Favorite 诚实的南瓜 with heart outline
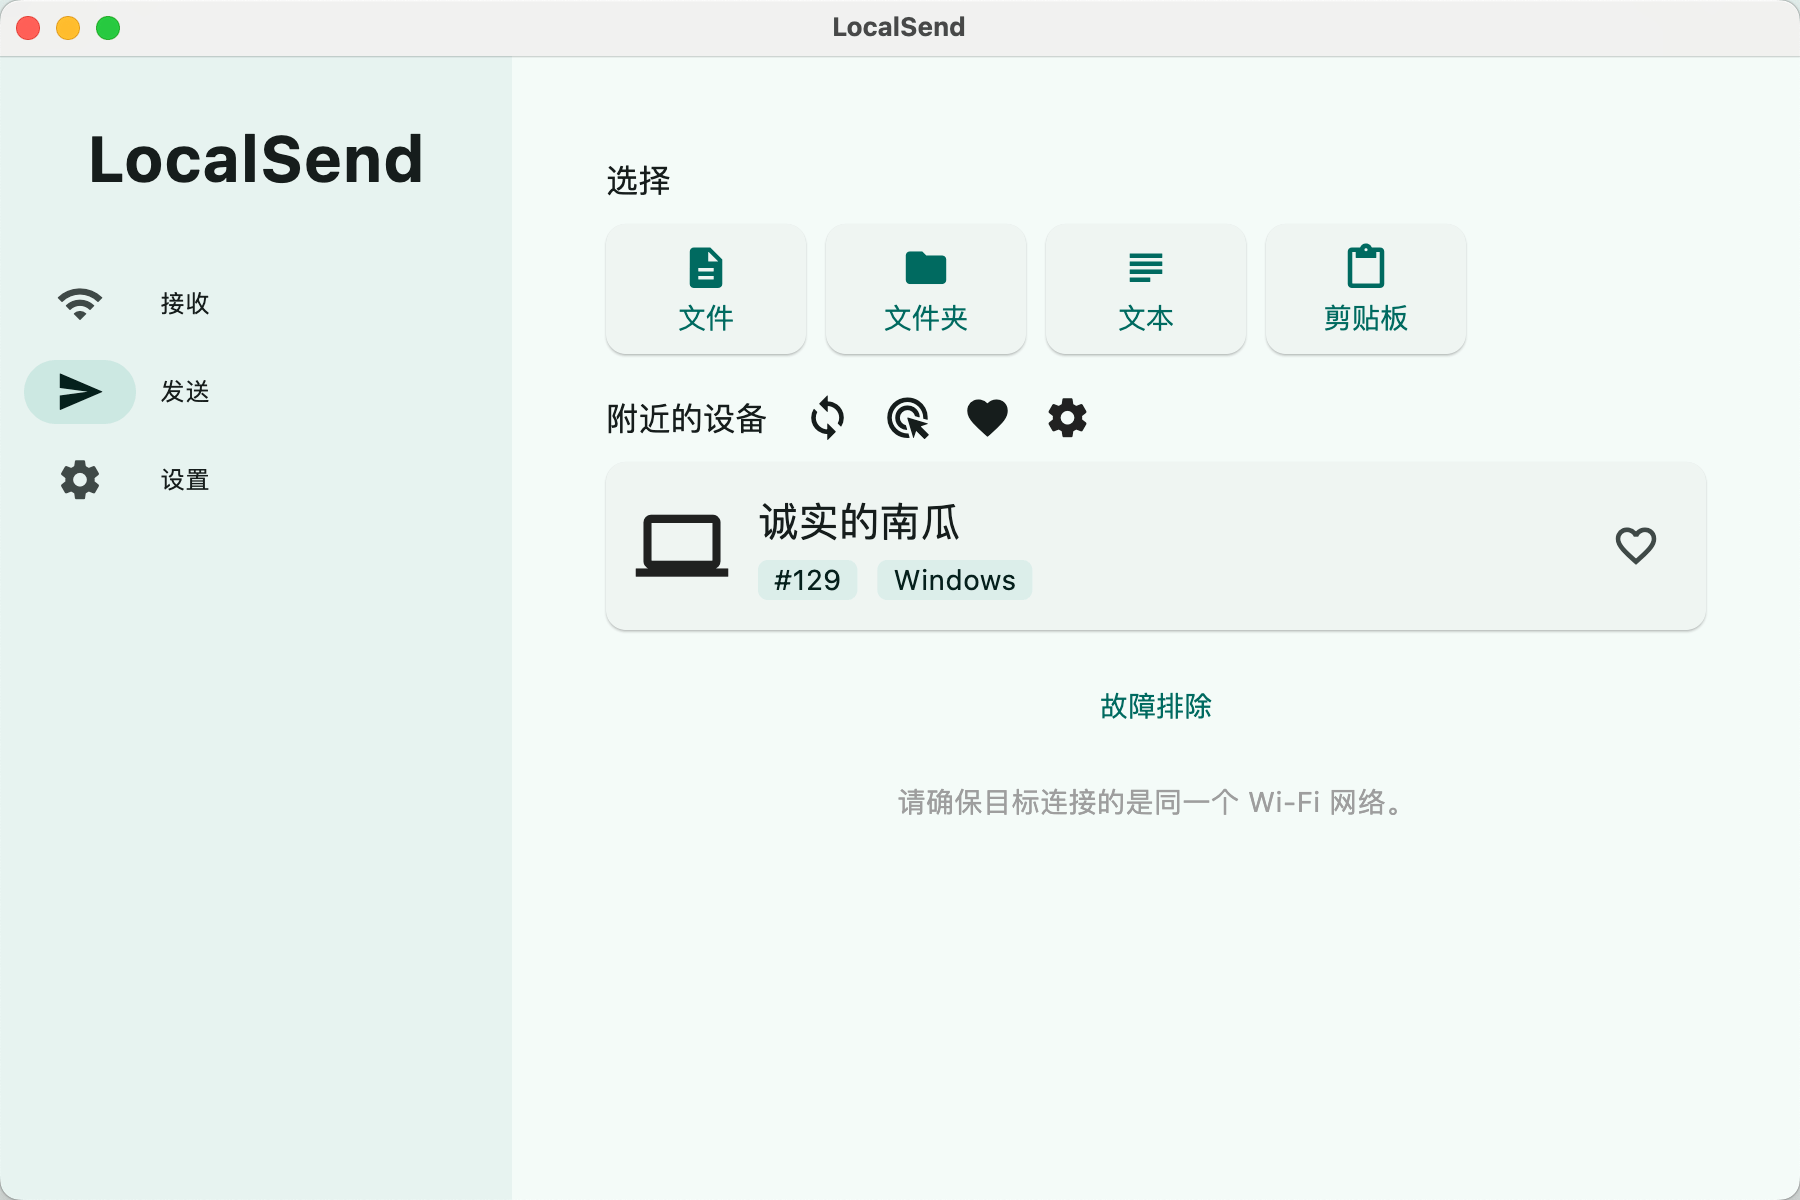This screenshot has width=1800, height=1200. pos(1636,546)
